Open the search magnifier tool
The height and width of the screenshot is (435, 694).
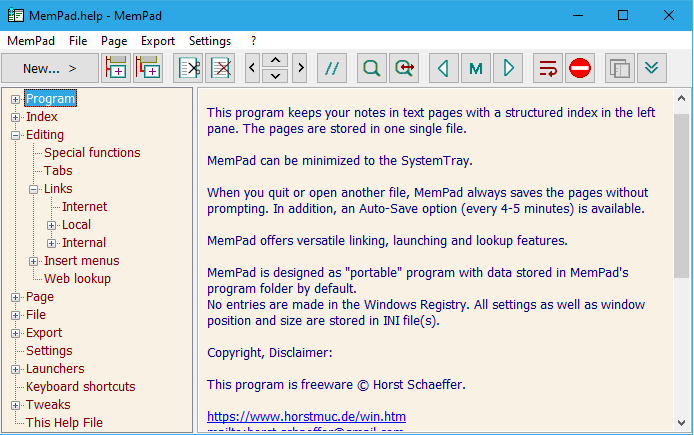coord(372,68)
